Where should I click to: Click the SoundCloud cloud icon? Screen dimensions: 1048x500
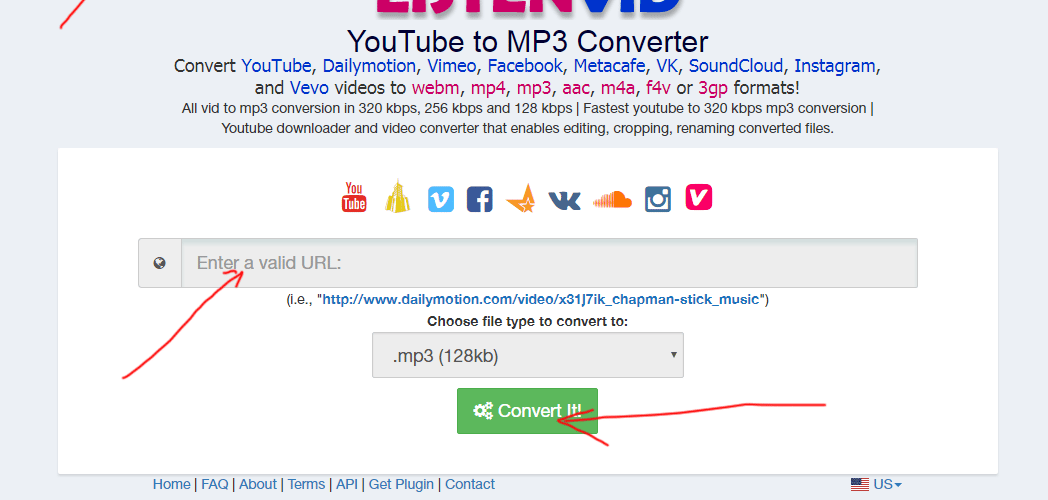point(612,199)
